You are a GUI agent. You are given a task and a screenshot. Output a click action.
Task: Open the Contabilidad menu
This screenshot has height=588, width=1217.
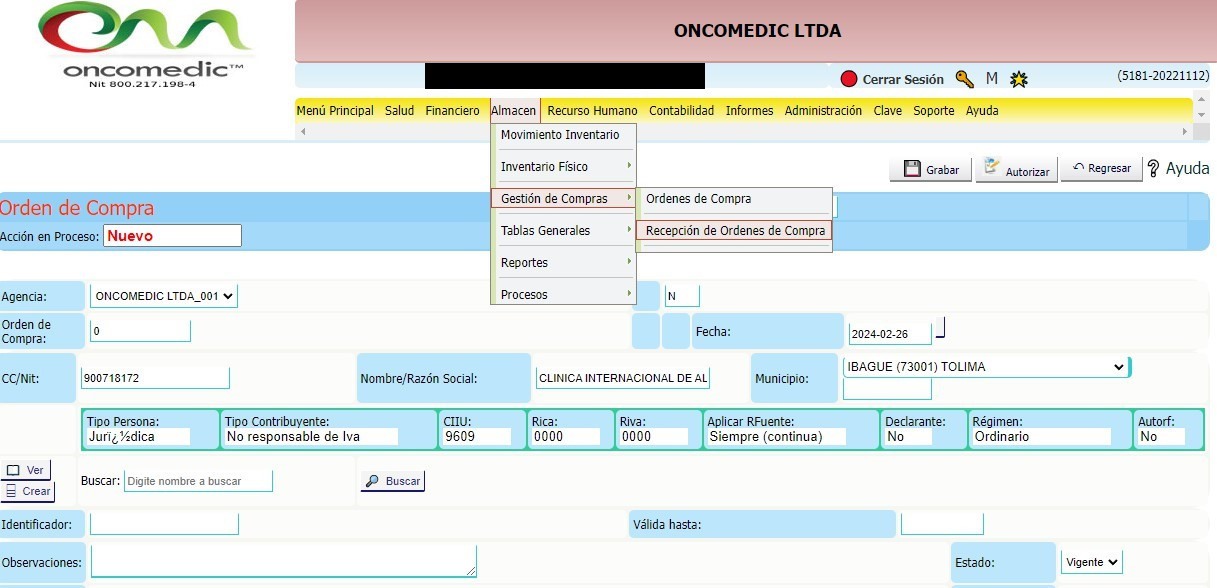(681, 111)
